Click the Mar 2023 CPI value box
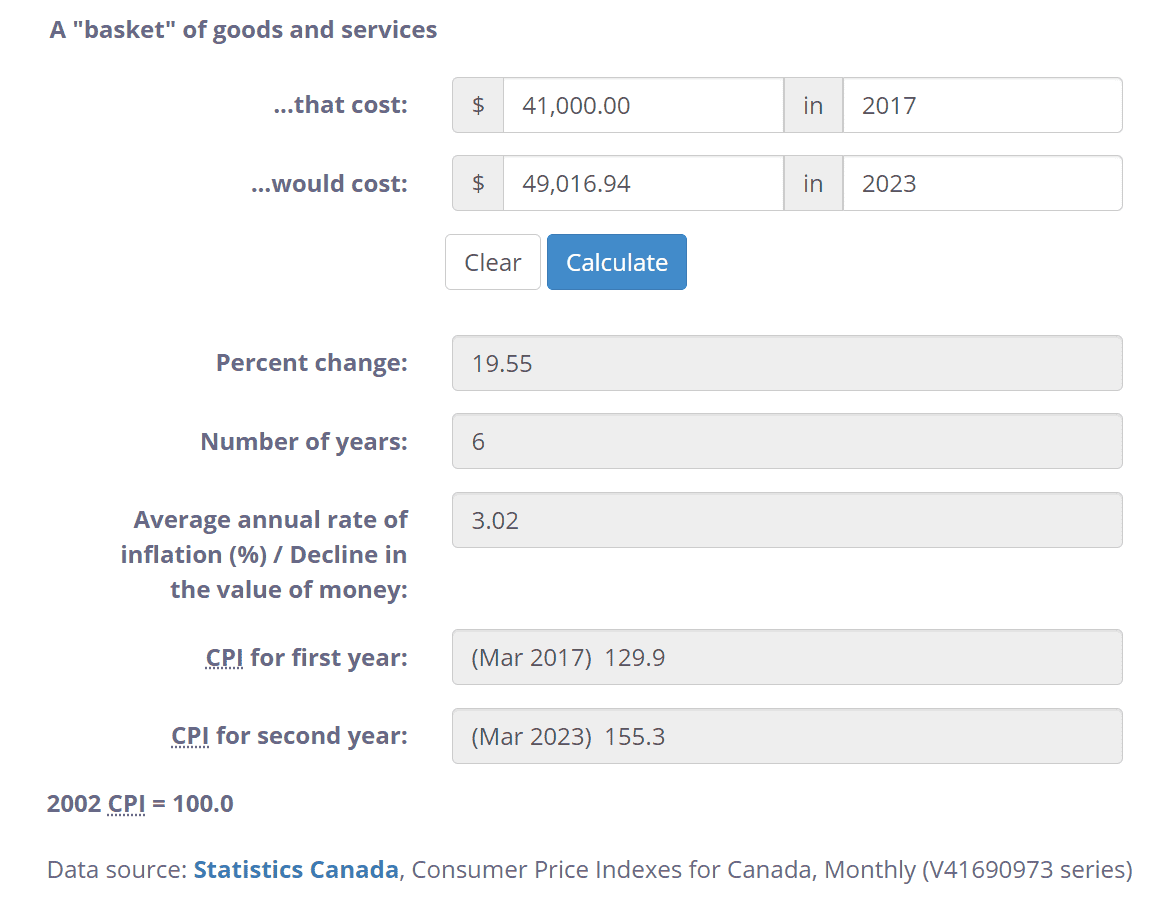Viewport: 1171px width, 901px height. [786, 736]
